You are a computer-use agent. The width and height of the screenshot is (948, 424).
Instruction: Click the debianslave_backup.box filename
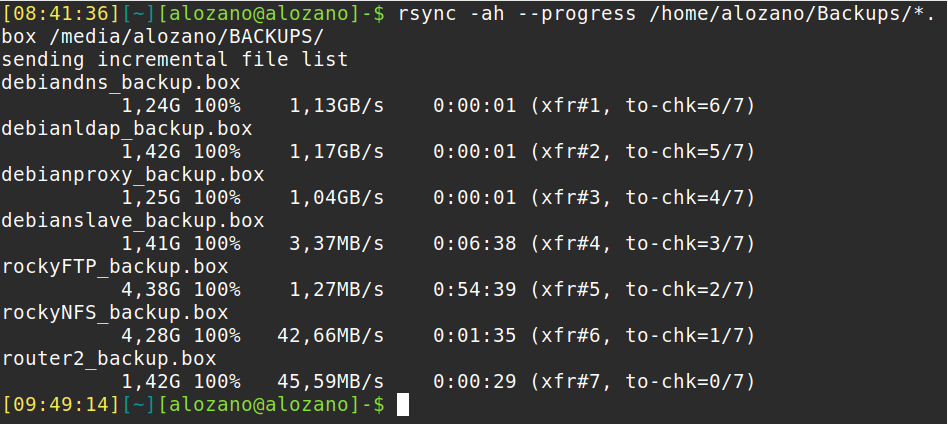click(x=133, y=220)
